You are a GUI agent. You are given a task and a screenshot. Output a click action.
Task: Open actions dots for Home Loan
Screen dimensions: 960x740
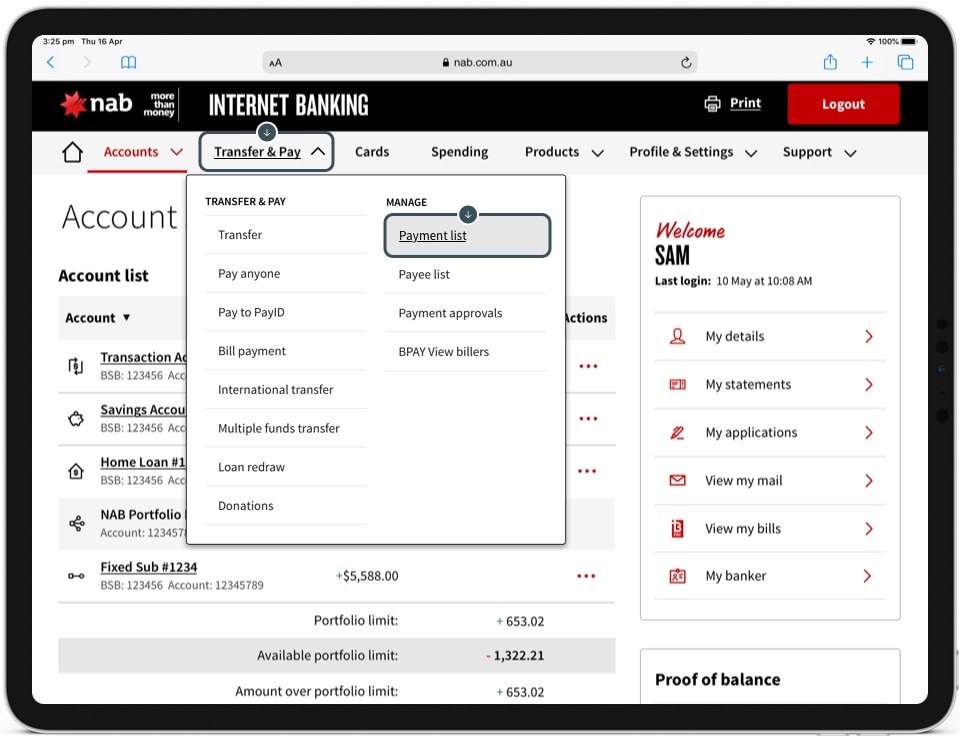[x=587, y=471]
